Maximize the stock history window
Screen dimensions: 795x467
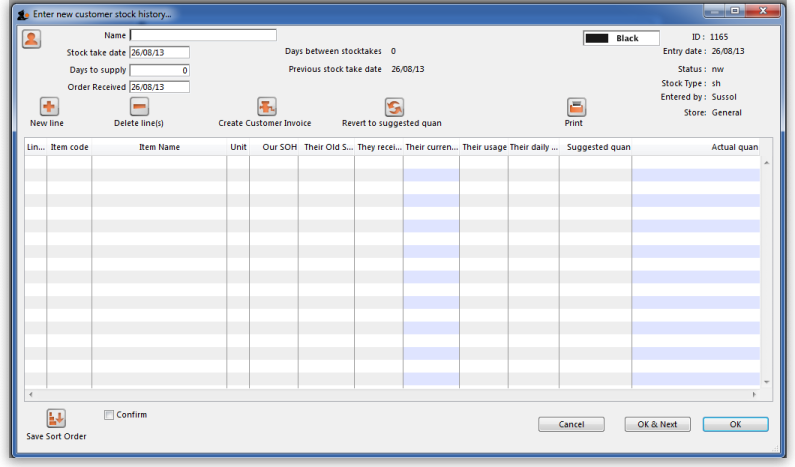(734, 11)
